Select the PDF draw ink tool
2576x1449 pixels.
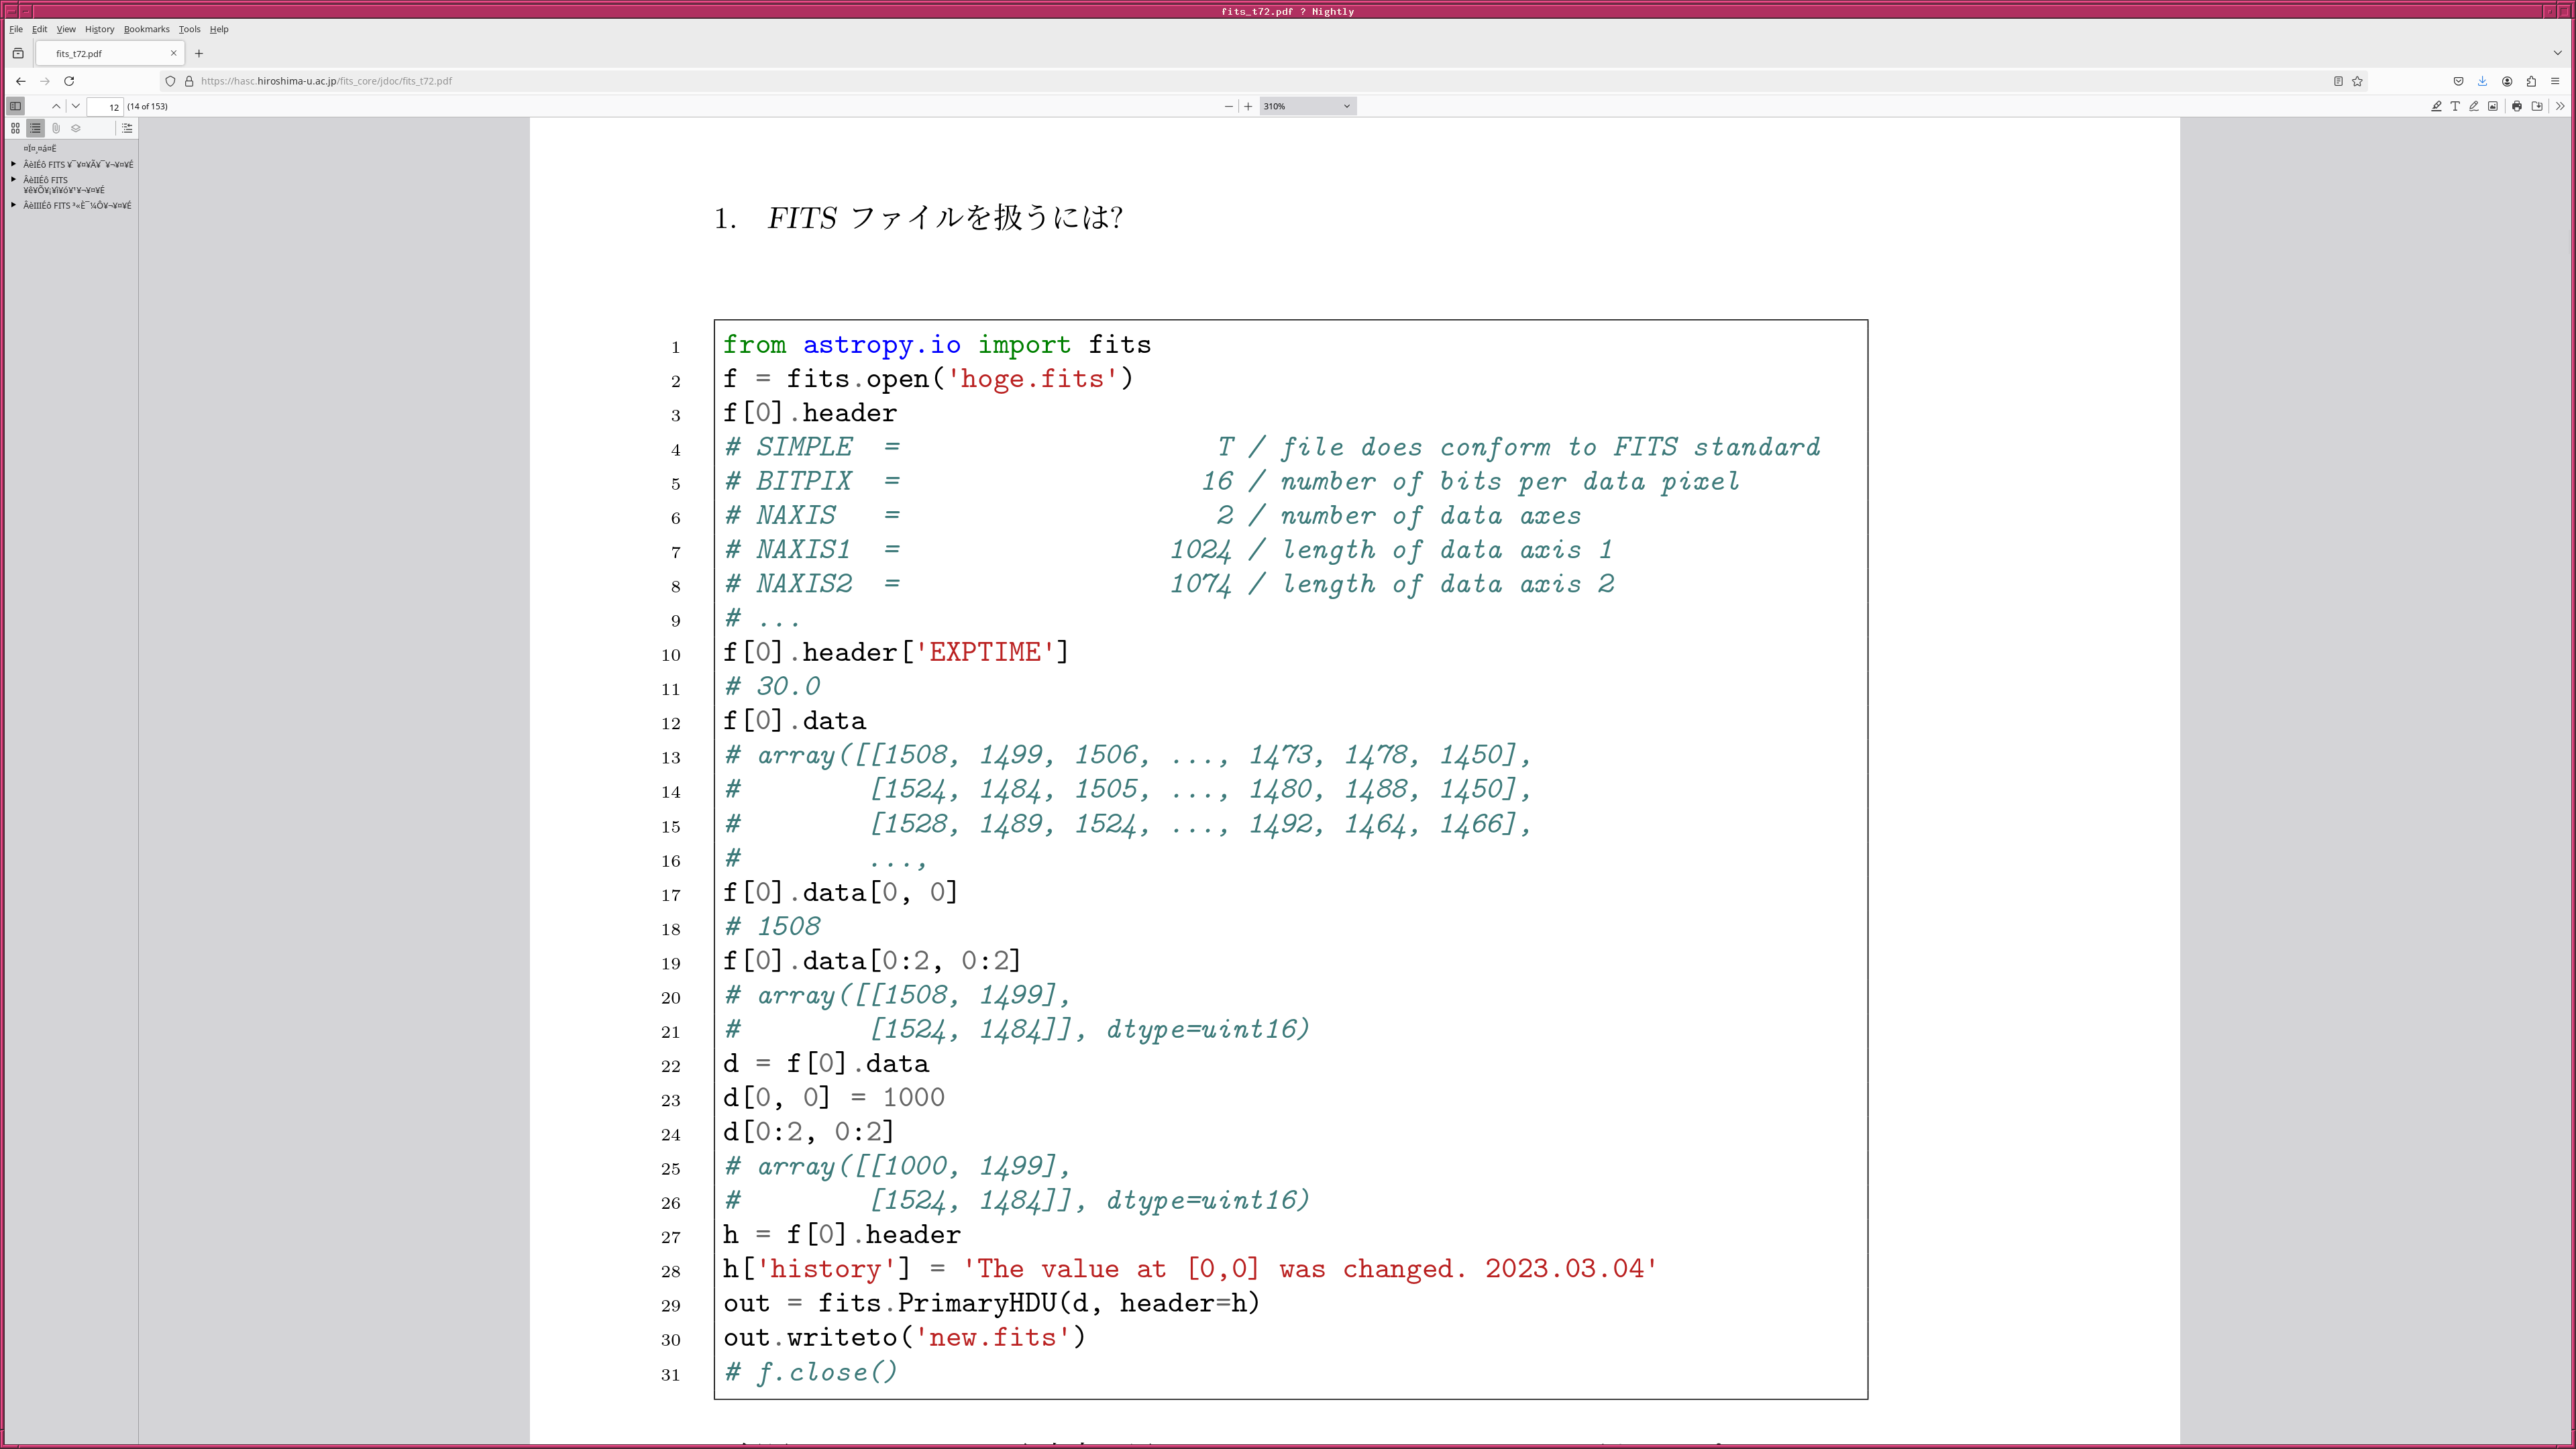tap(2474, 106)
